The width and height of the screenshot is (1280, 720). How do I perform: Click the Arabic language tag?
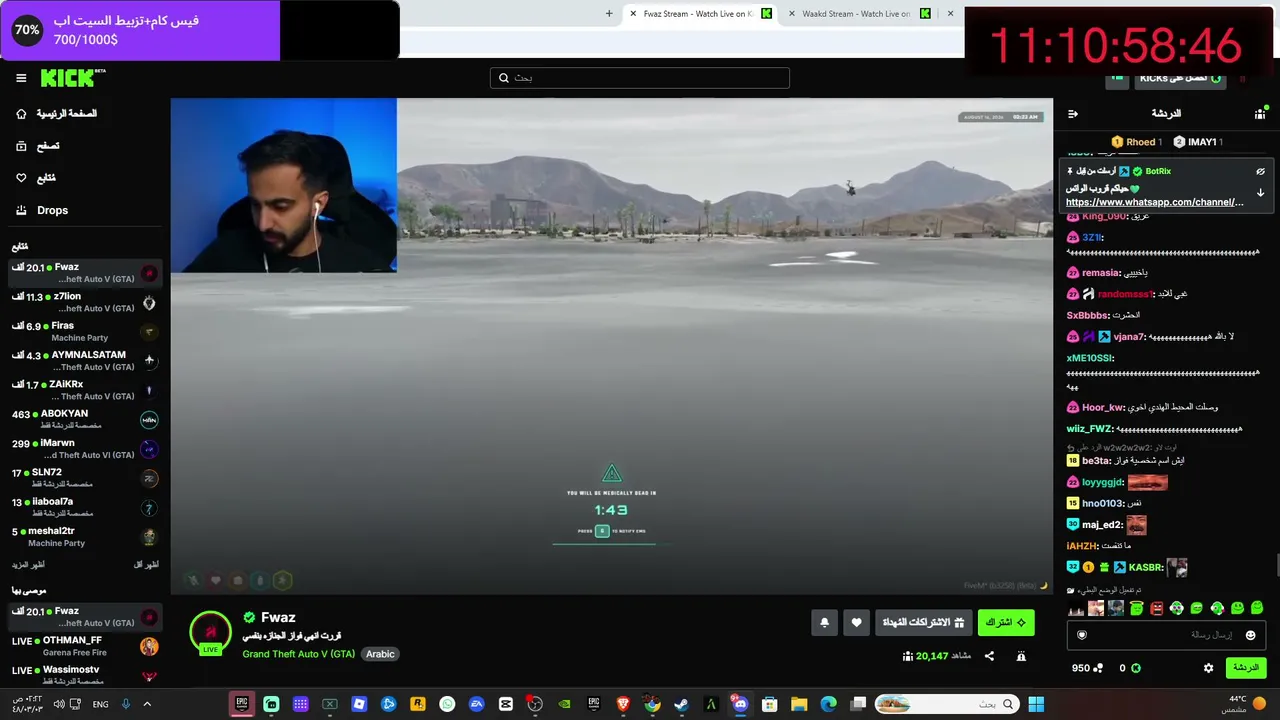(380, 654)
